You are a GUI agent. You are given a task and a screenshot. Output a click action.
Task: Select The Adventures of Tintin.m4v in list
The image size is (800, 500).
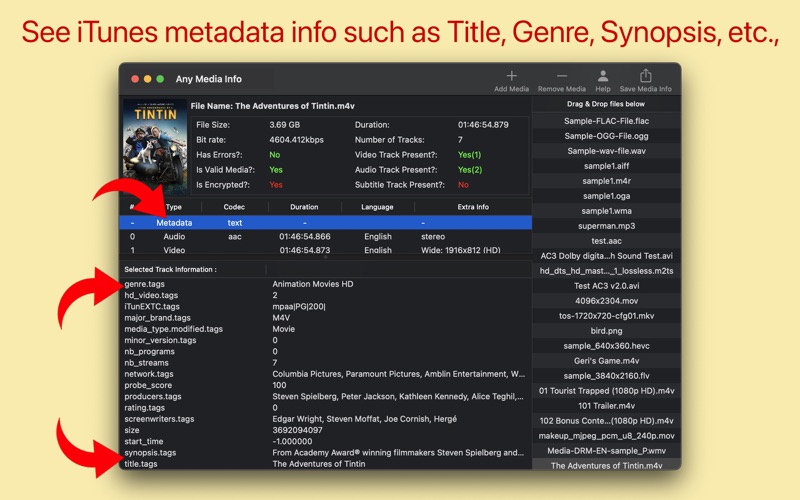tap(606, 465)
